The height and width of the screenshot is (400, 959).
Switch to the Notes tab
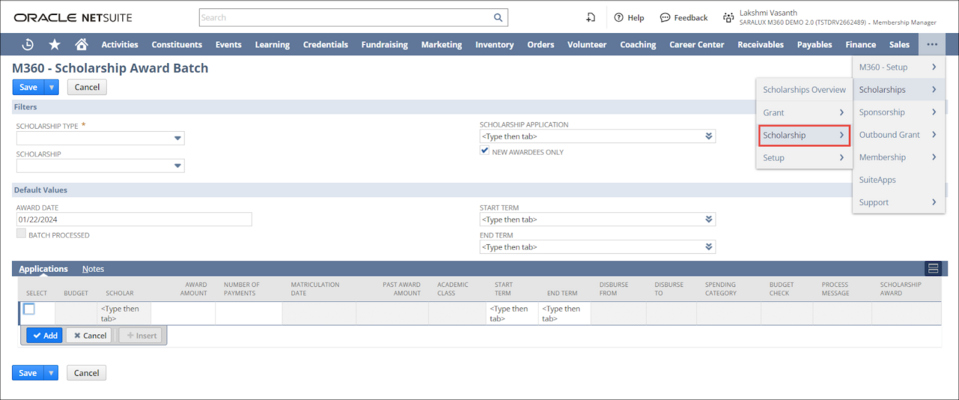pyautogui.click(x=93, y=269)
